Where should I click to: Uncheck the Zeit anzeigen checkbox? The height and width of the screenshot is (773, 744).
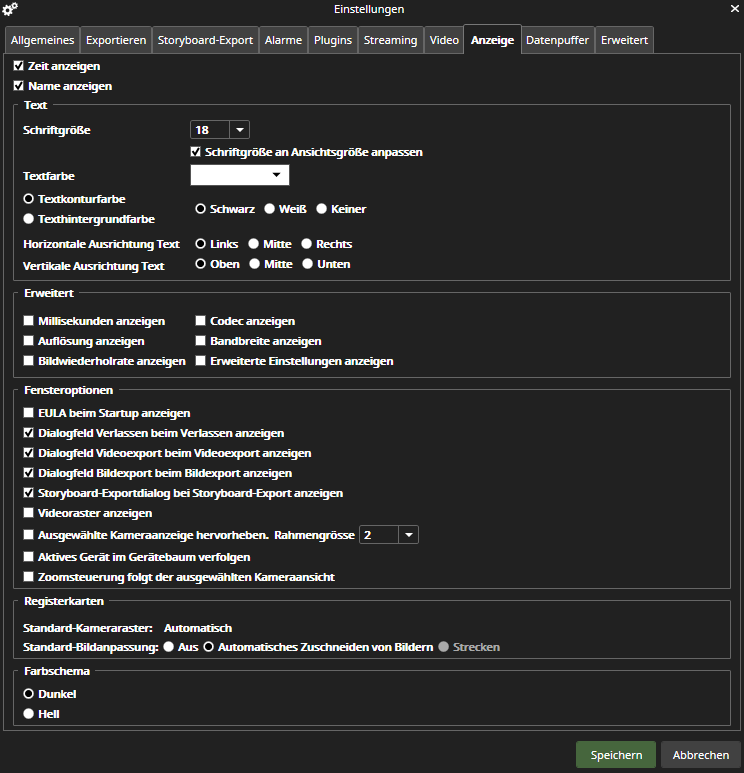click(x=19, y=66)
